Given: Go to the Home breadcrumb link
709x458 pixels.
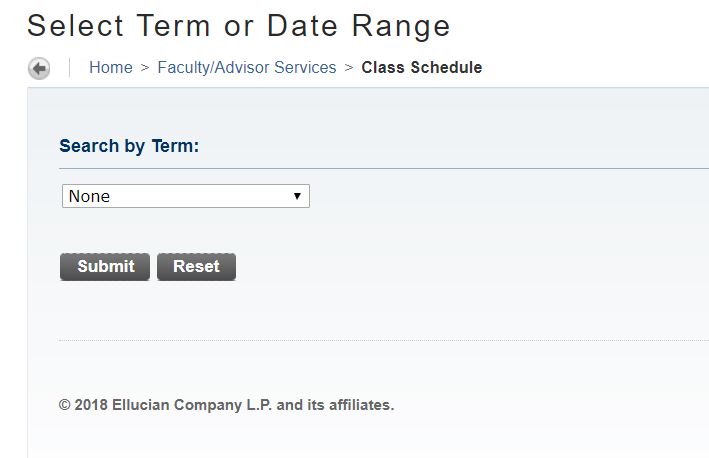Looking at the screenshot, I should [x=110, y=68].
